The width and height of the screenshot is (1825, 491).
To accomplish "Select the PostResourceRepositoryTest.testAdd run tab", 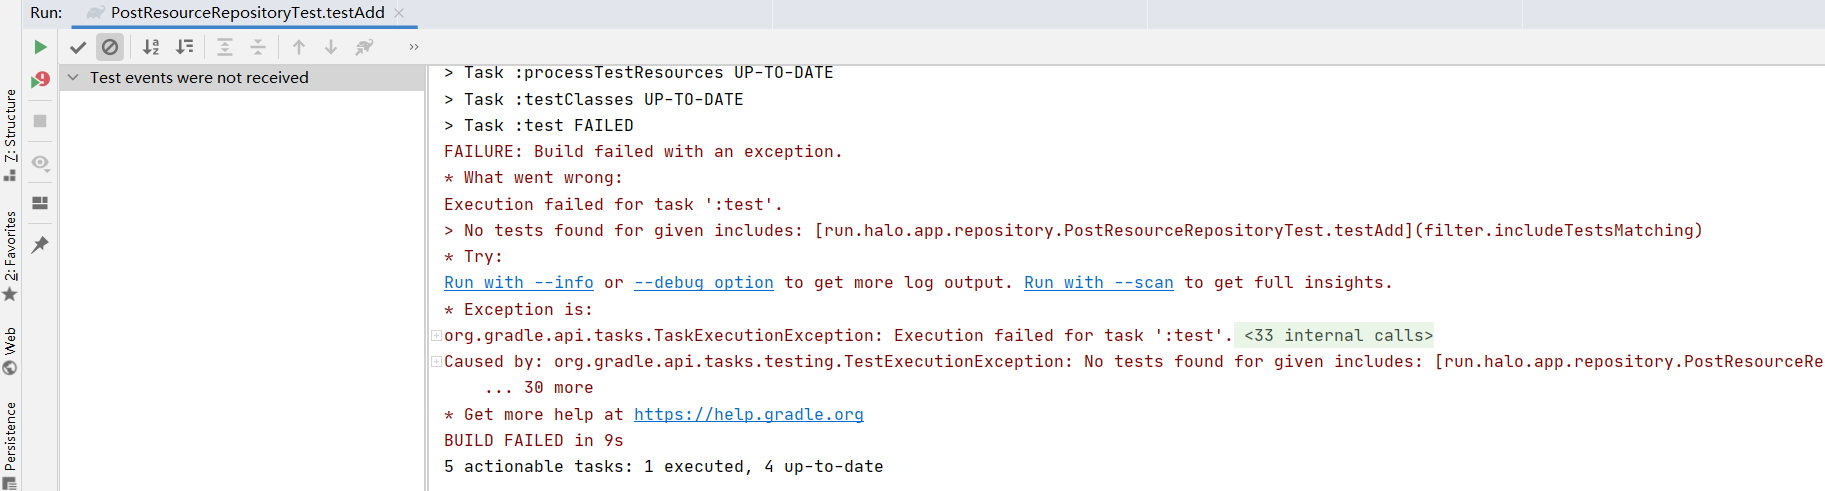I will click(x=247, y=13).
